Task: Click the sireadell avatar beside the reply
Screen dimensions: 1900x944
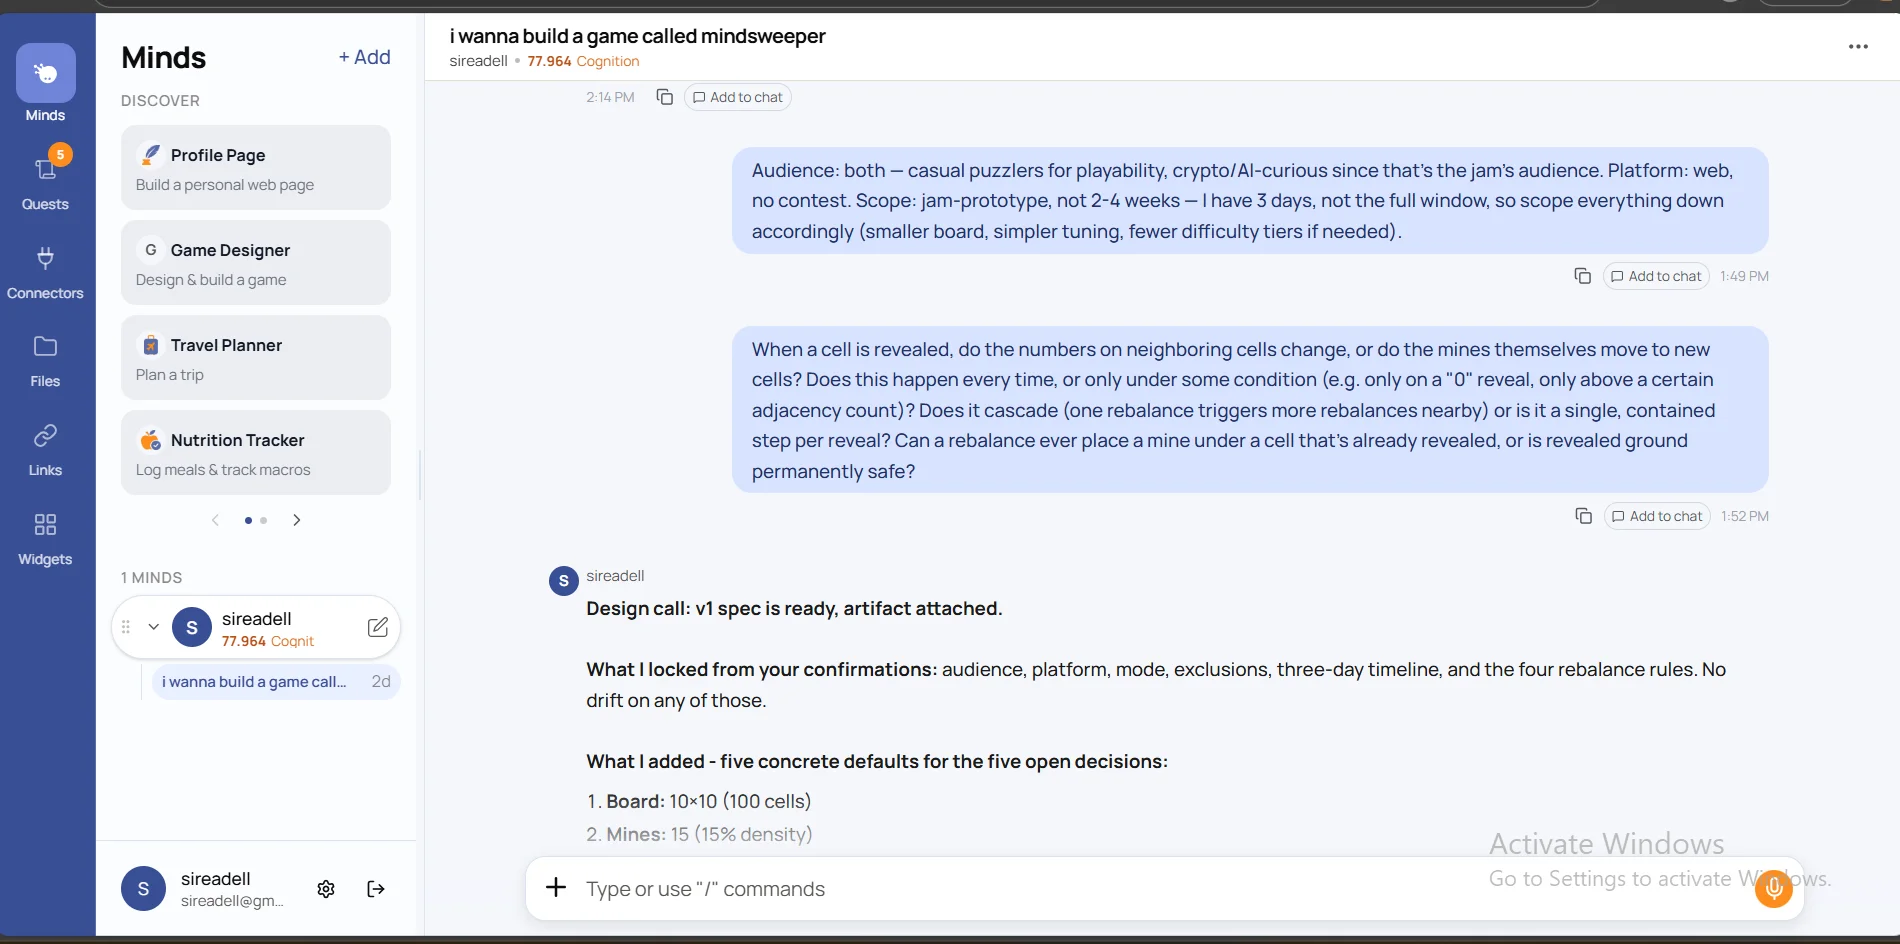Action: click(x=564, y=581)
